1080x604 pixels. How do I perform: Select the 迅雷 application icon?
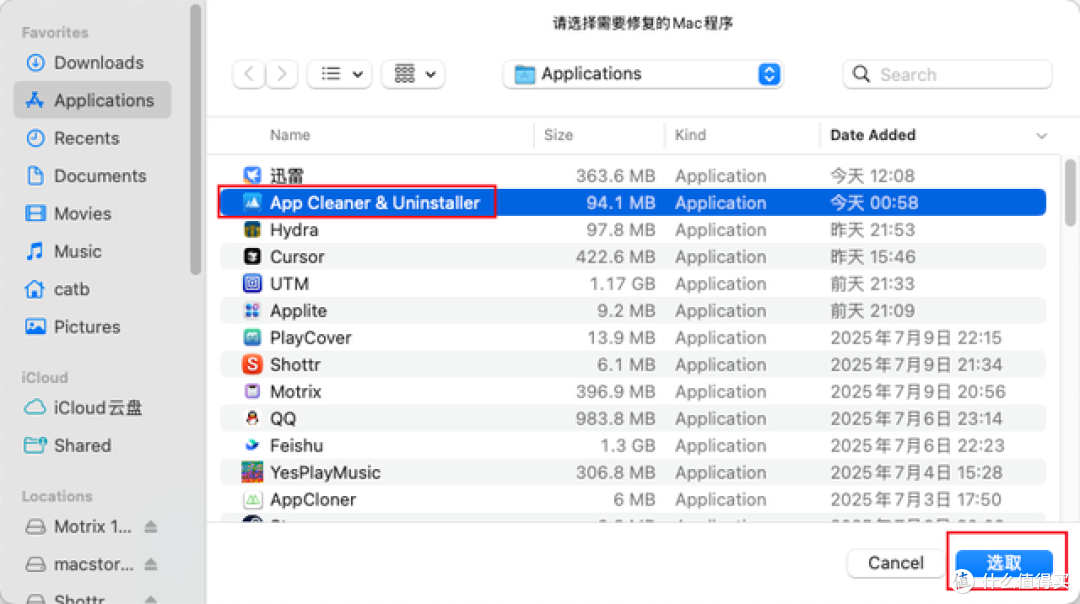click(x=252, y=176)
